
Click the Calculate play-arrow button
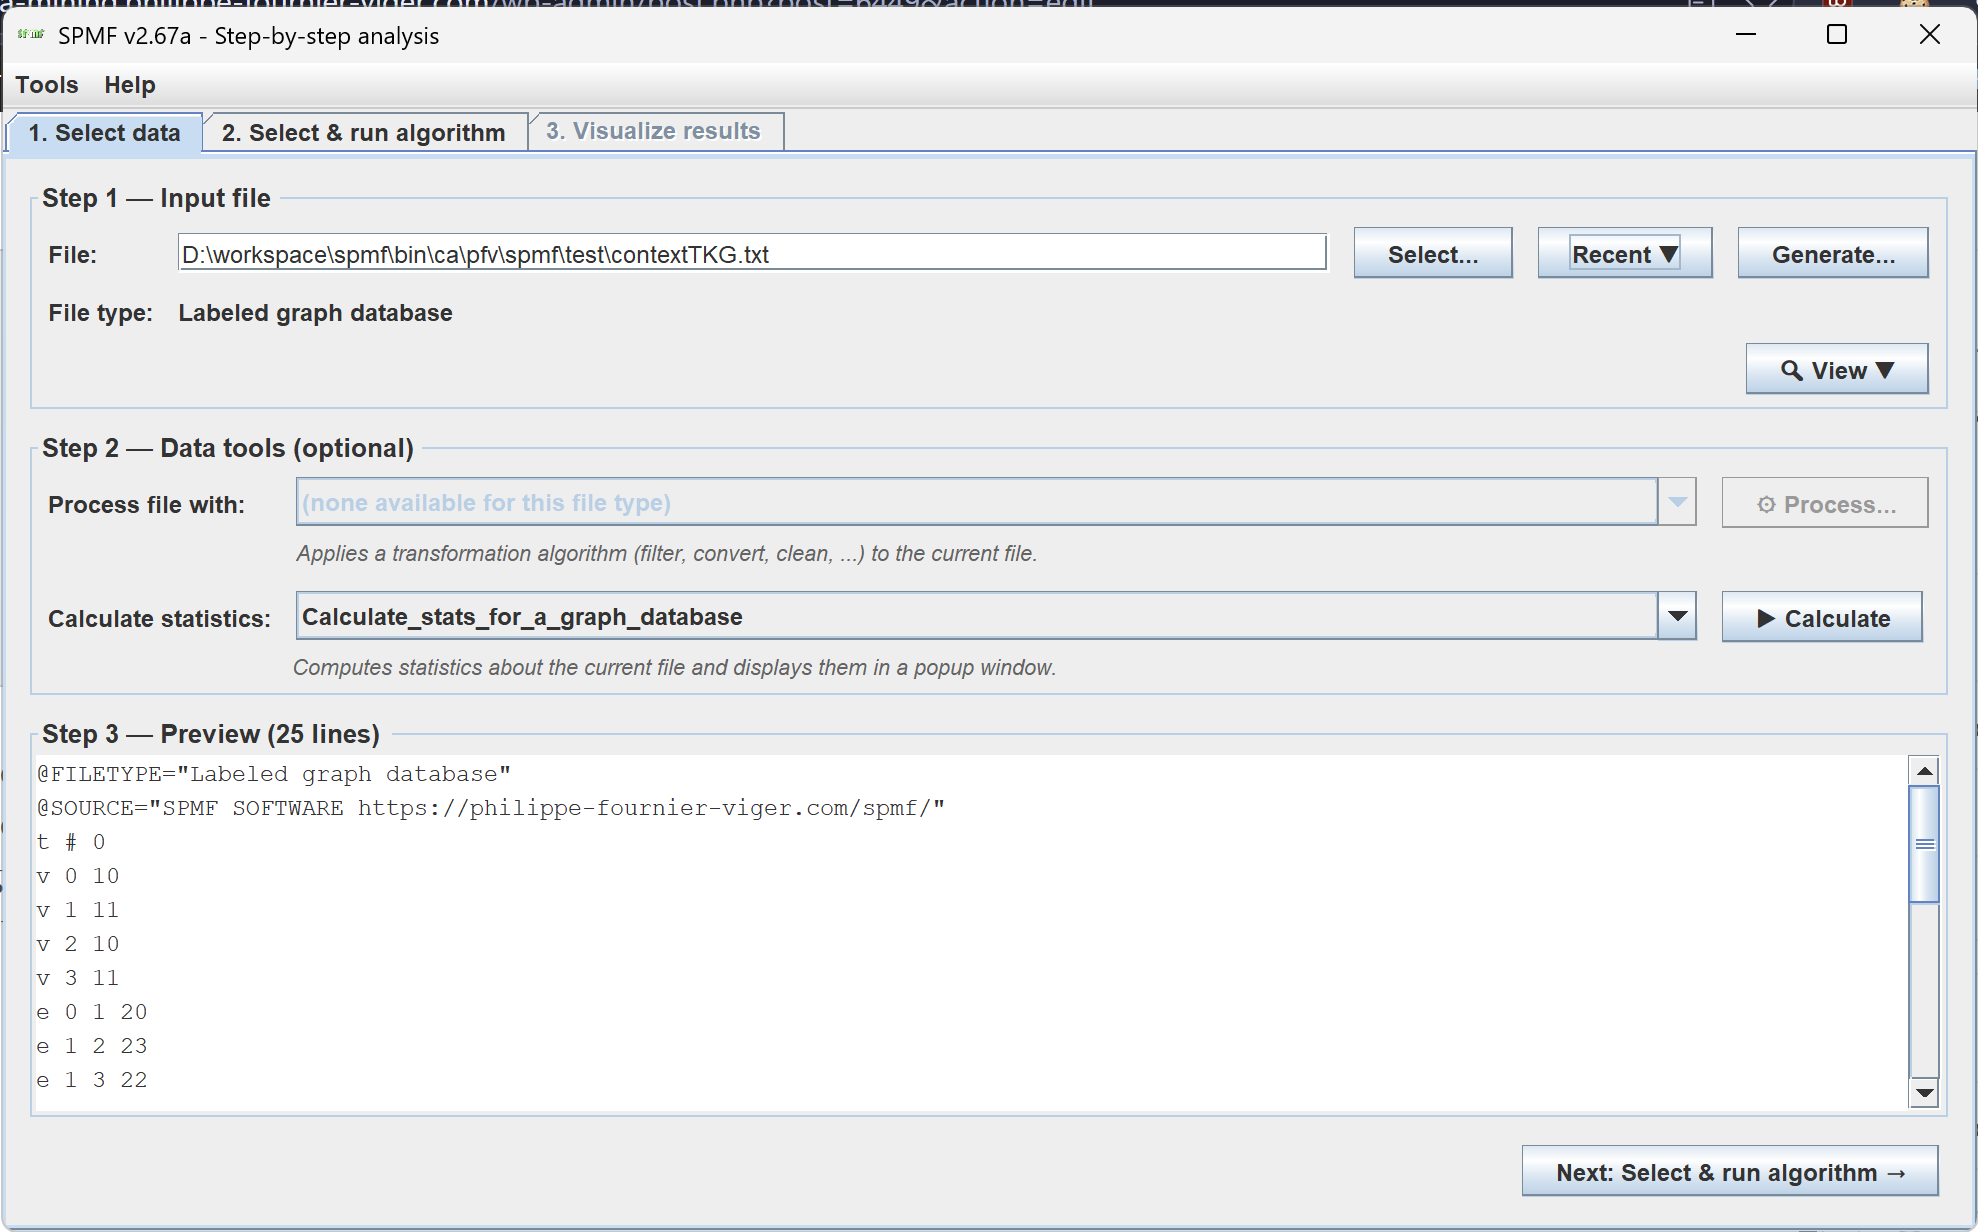(x=1822, y=618)
